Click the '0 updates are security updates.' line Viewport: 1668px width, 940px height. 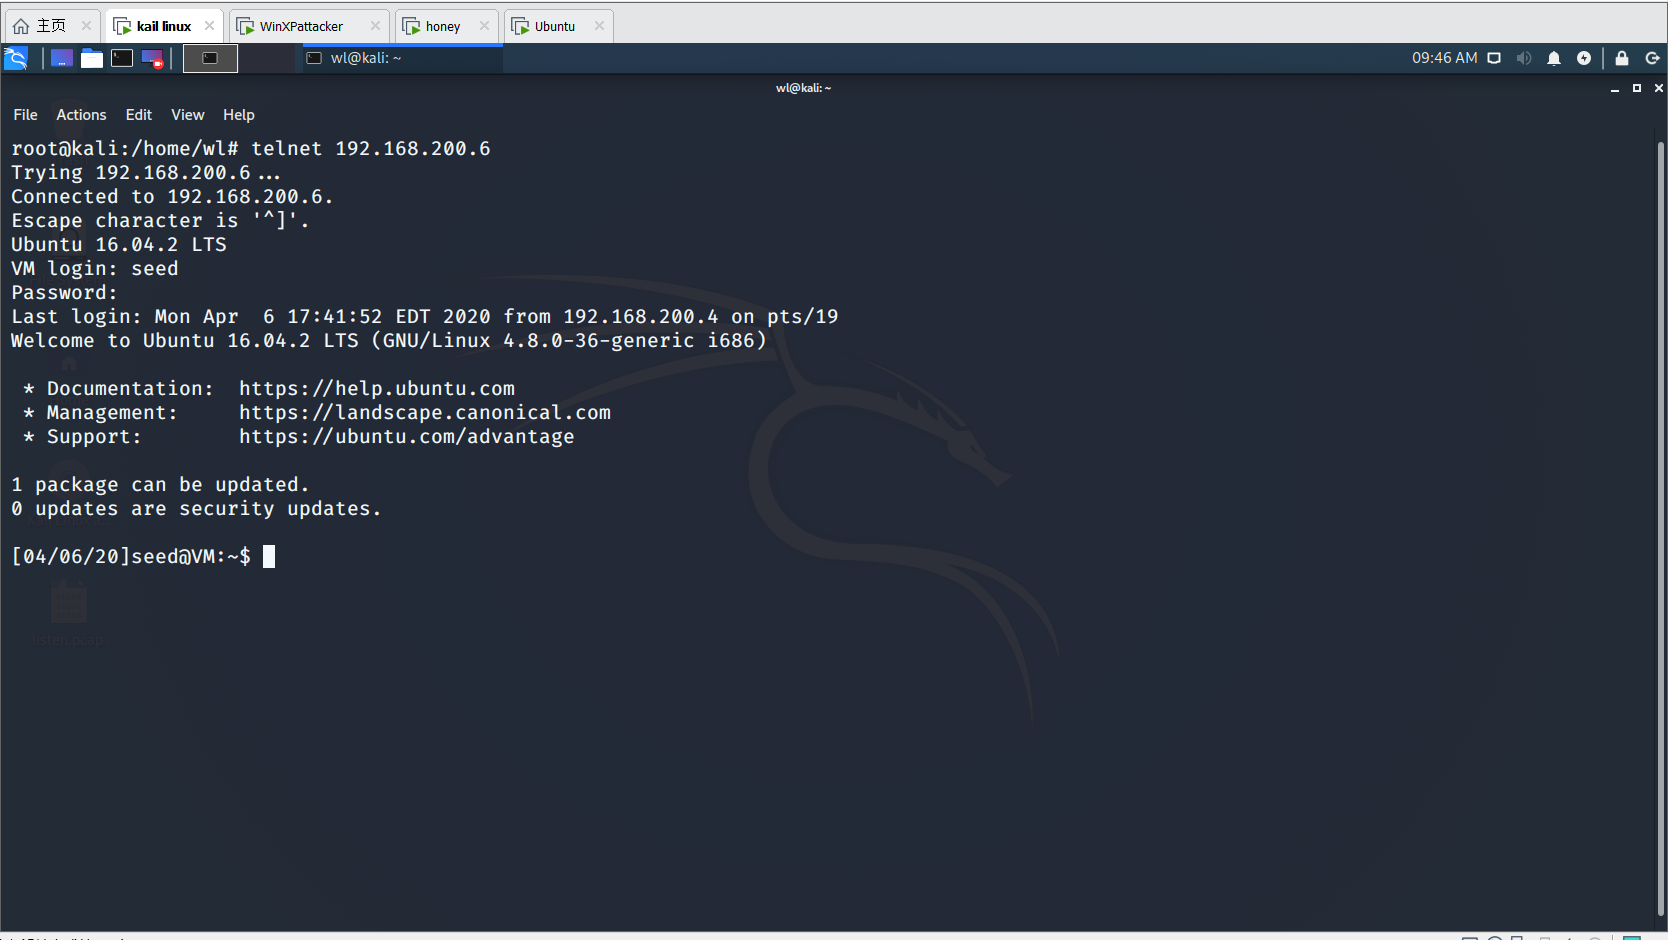click(196, 509)
